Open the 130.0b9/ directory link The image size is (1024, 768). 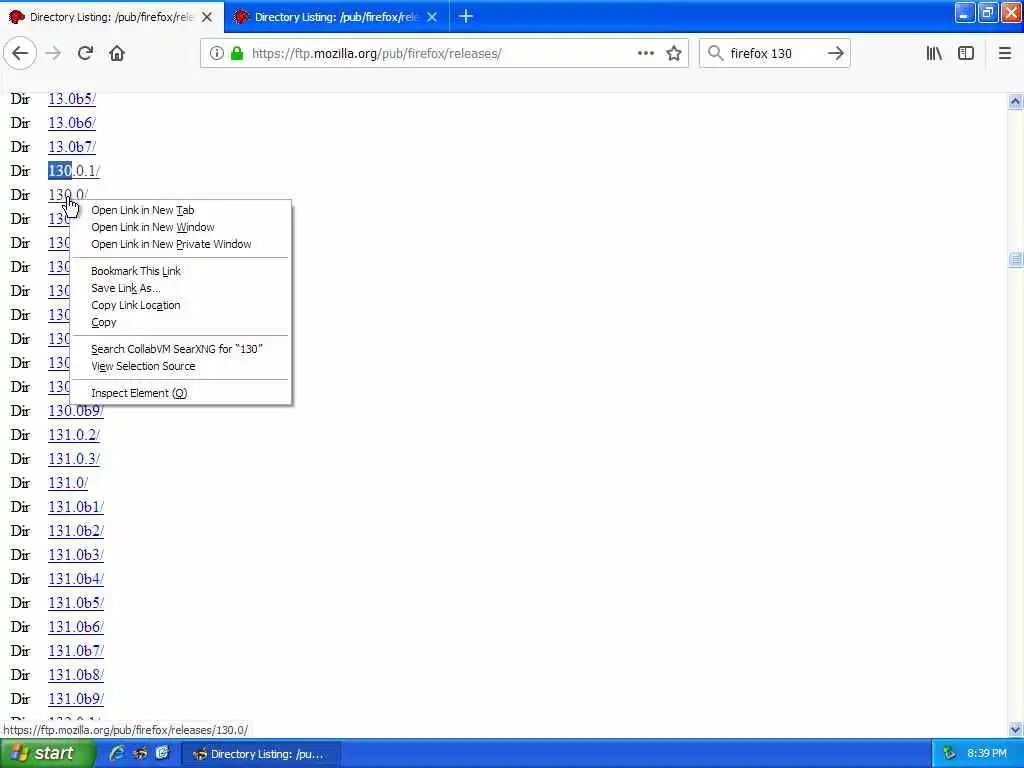point(76,411)
